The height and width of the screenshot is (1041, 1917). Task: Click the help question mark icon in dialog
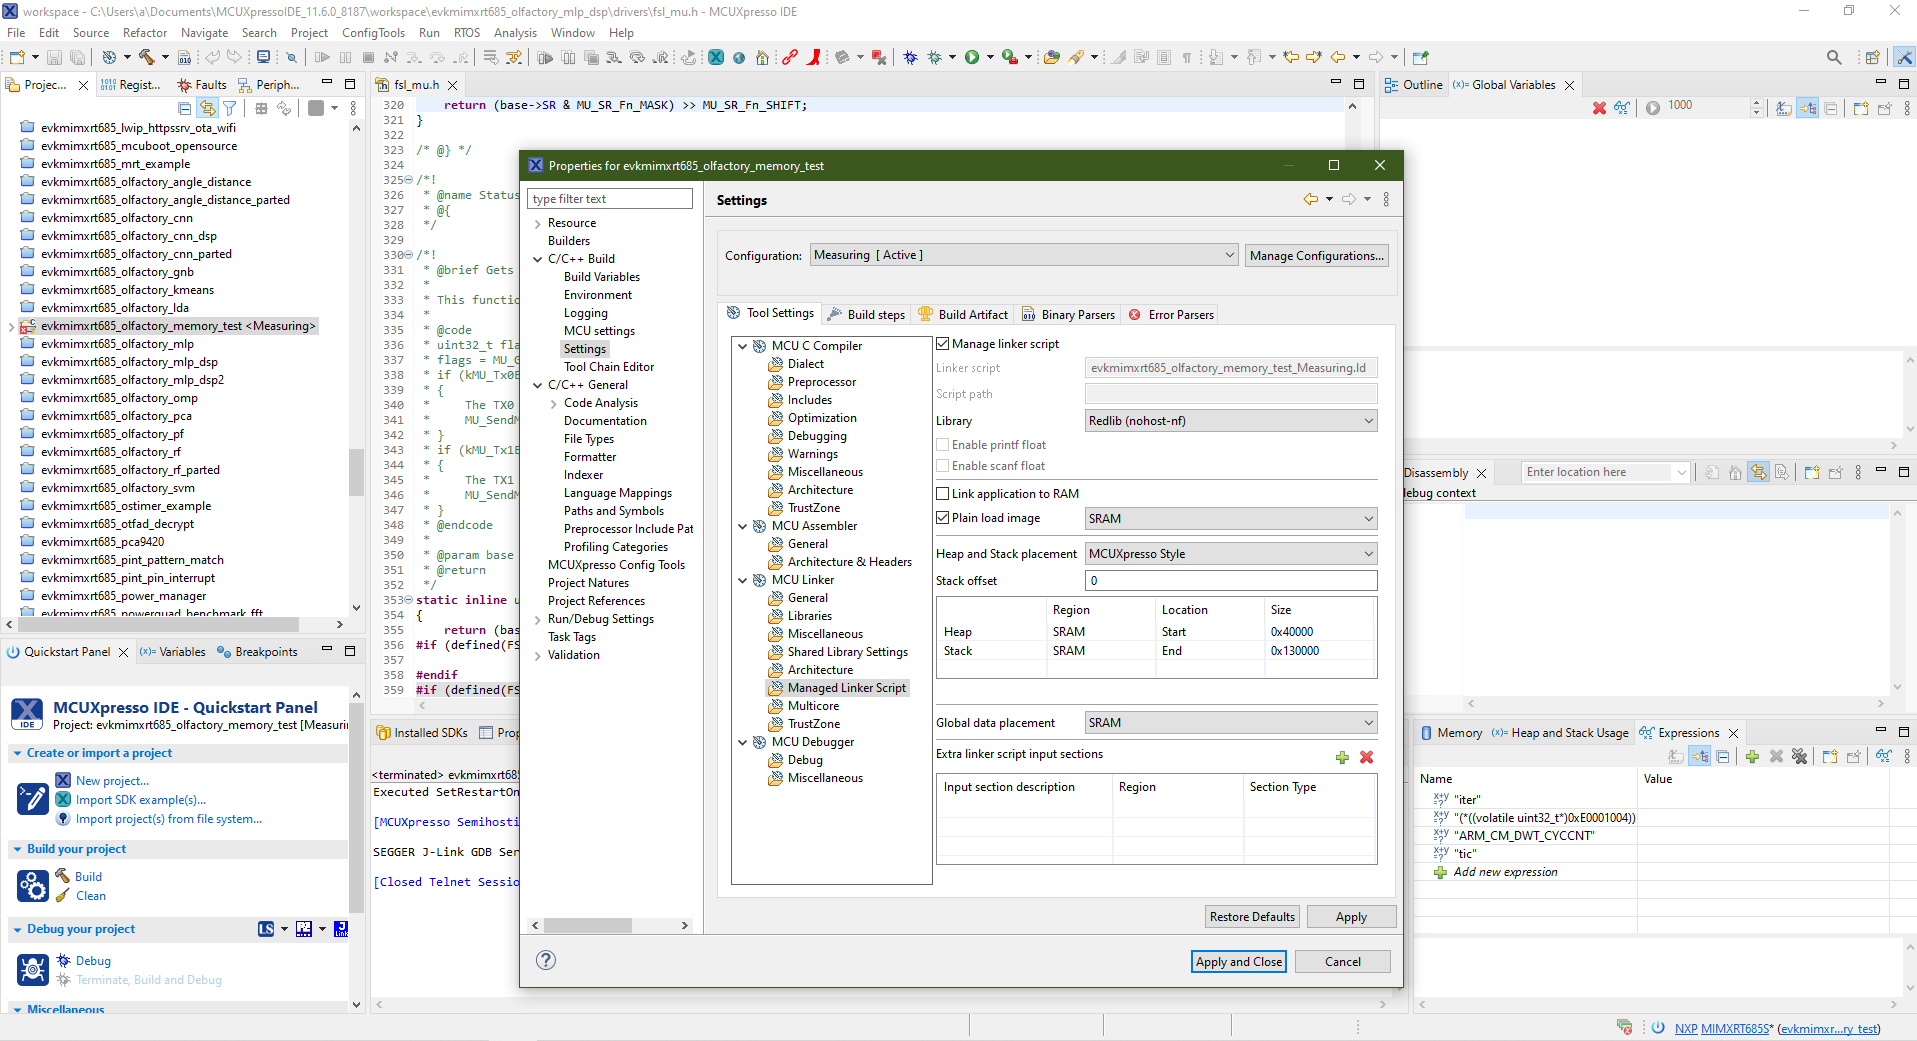(x=546, y=960)
